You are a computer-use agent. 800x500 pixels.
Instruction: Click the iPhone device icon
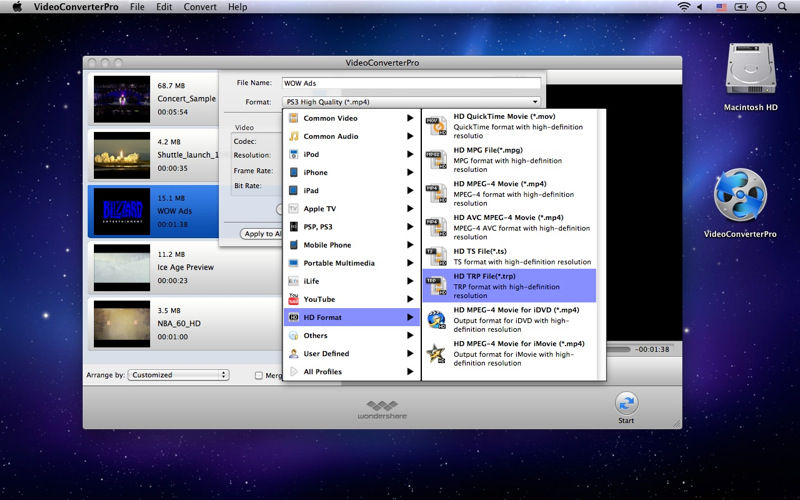293,172
